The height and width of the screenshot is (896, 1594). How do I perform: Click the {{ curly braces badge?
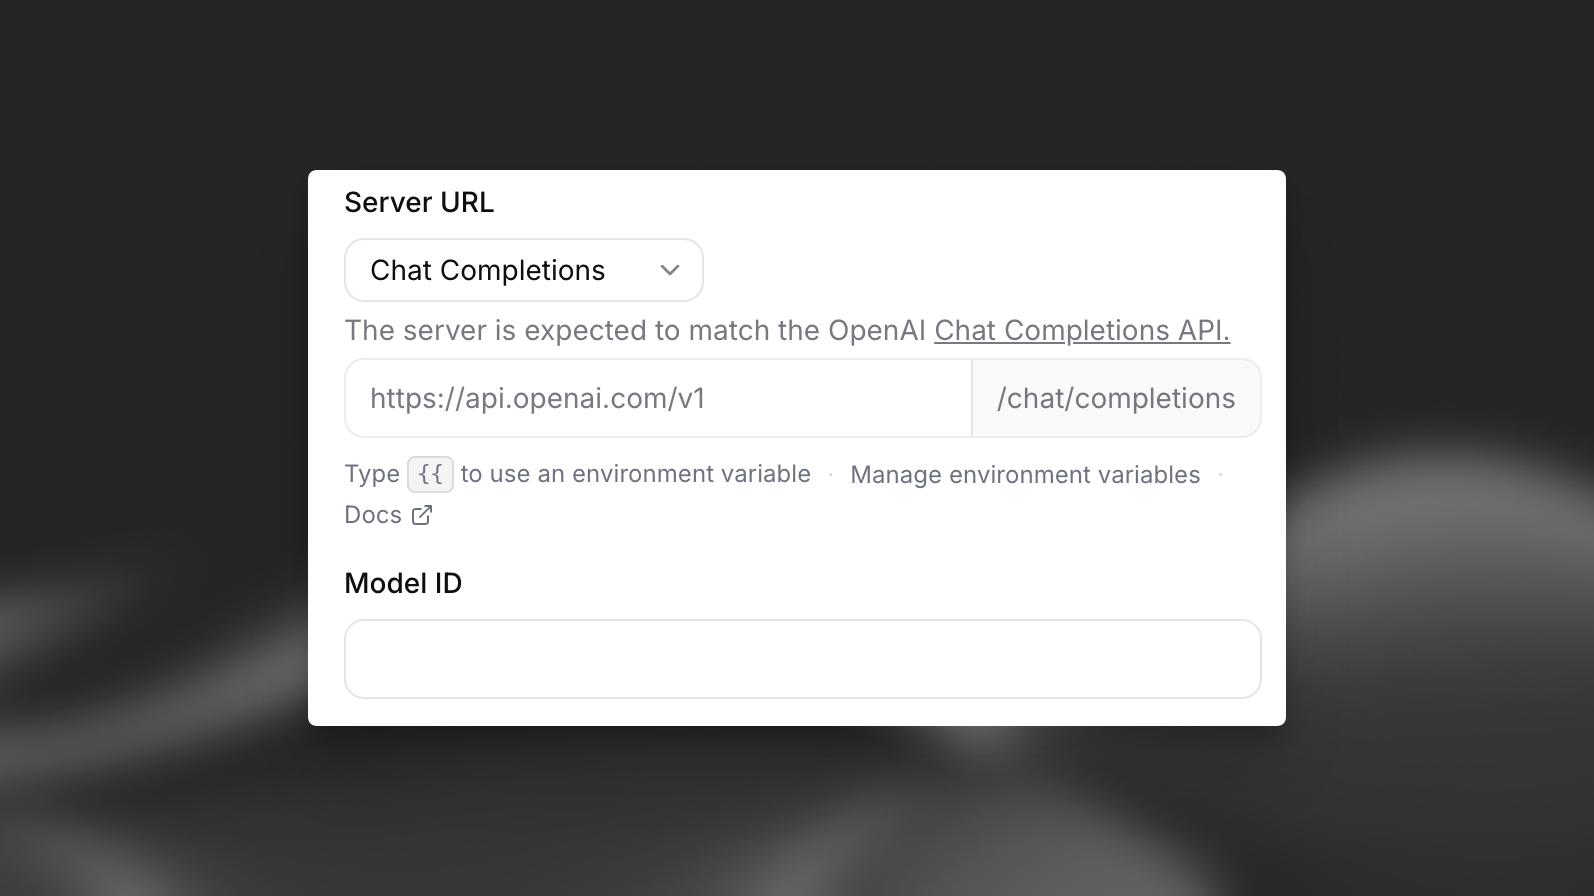[x=430, y=474]
